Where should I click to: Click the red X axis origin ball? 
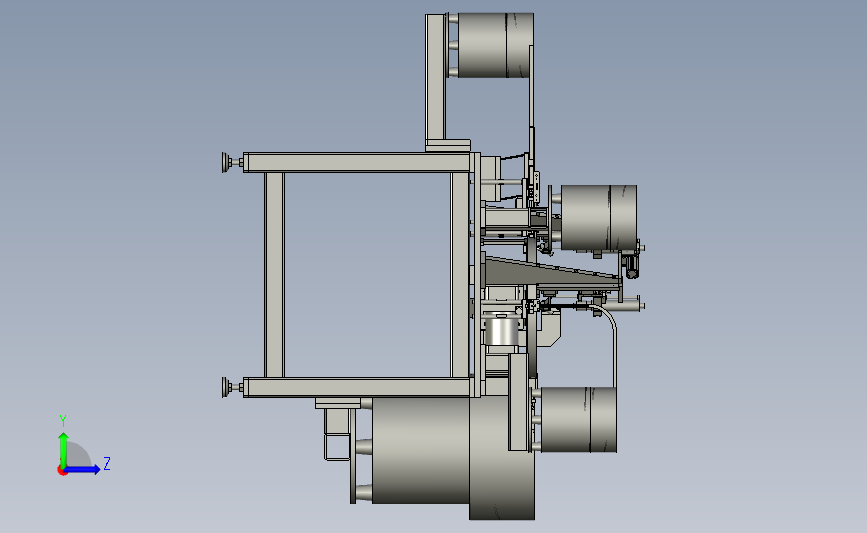click(62, 471)
